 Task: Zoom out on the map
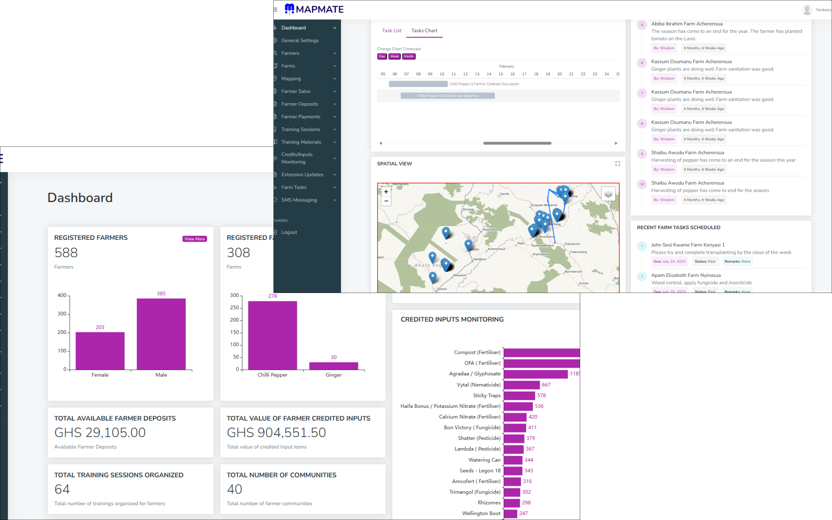click(x=386, y=201)
